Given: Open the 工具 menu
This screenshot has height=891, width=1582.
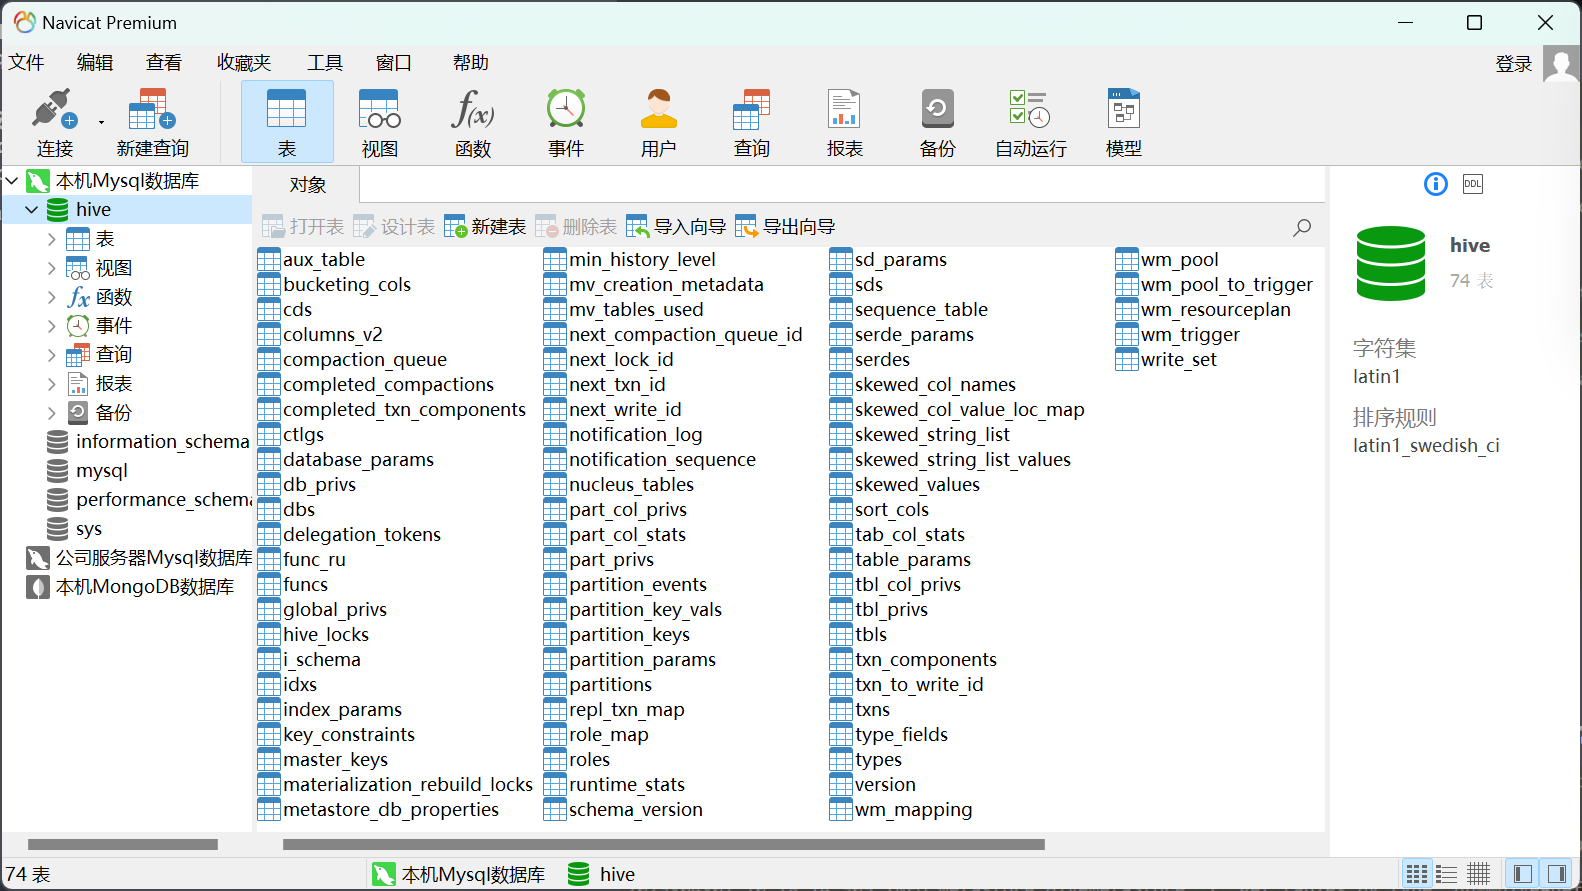Looking at the screenshot, I should pos(325,63).
